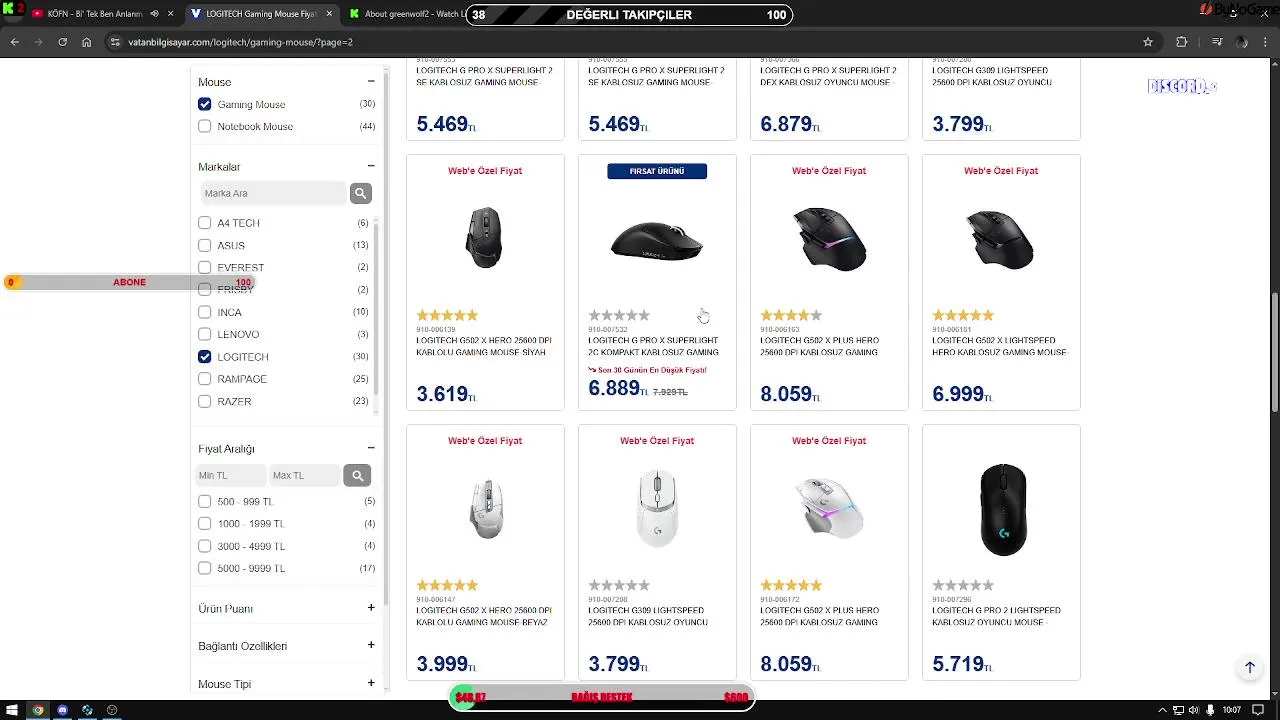The width and height of the screenshot is (1280, 720).
Task: Check the 500 - 999 TL price filter
Action: coord(205,501)
